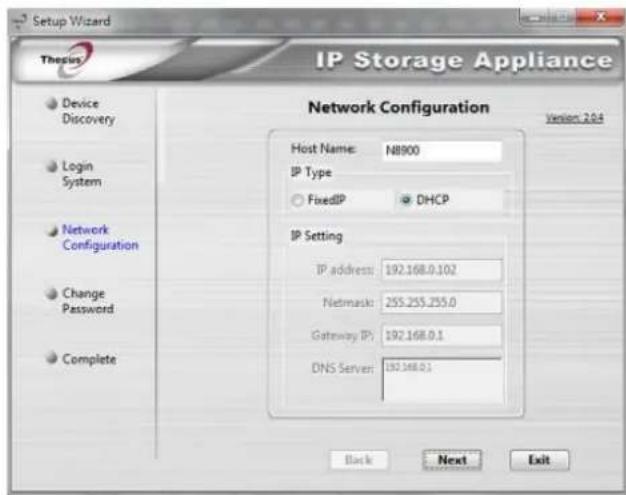Click the Login System bullet icon
This screenshot has width=626, height=495.
(x=52, y=166)
